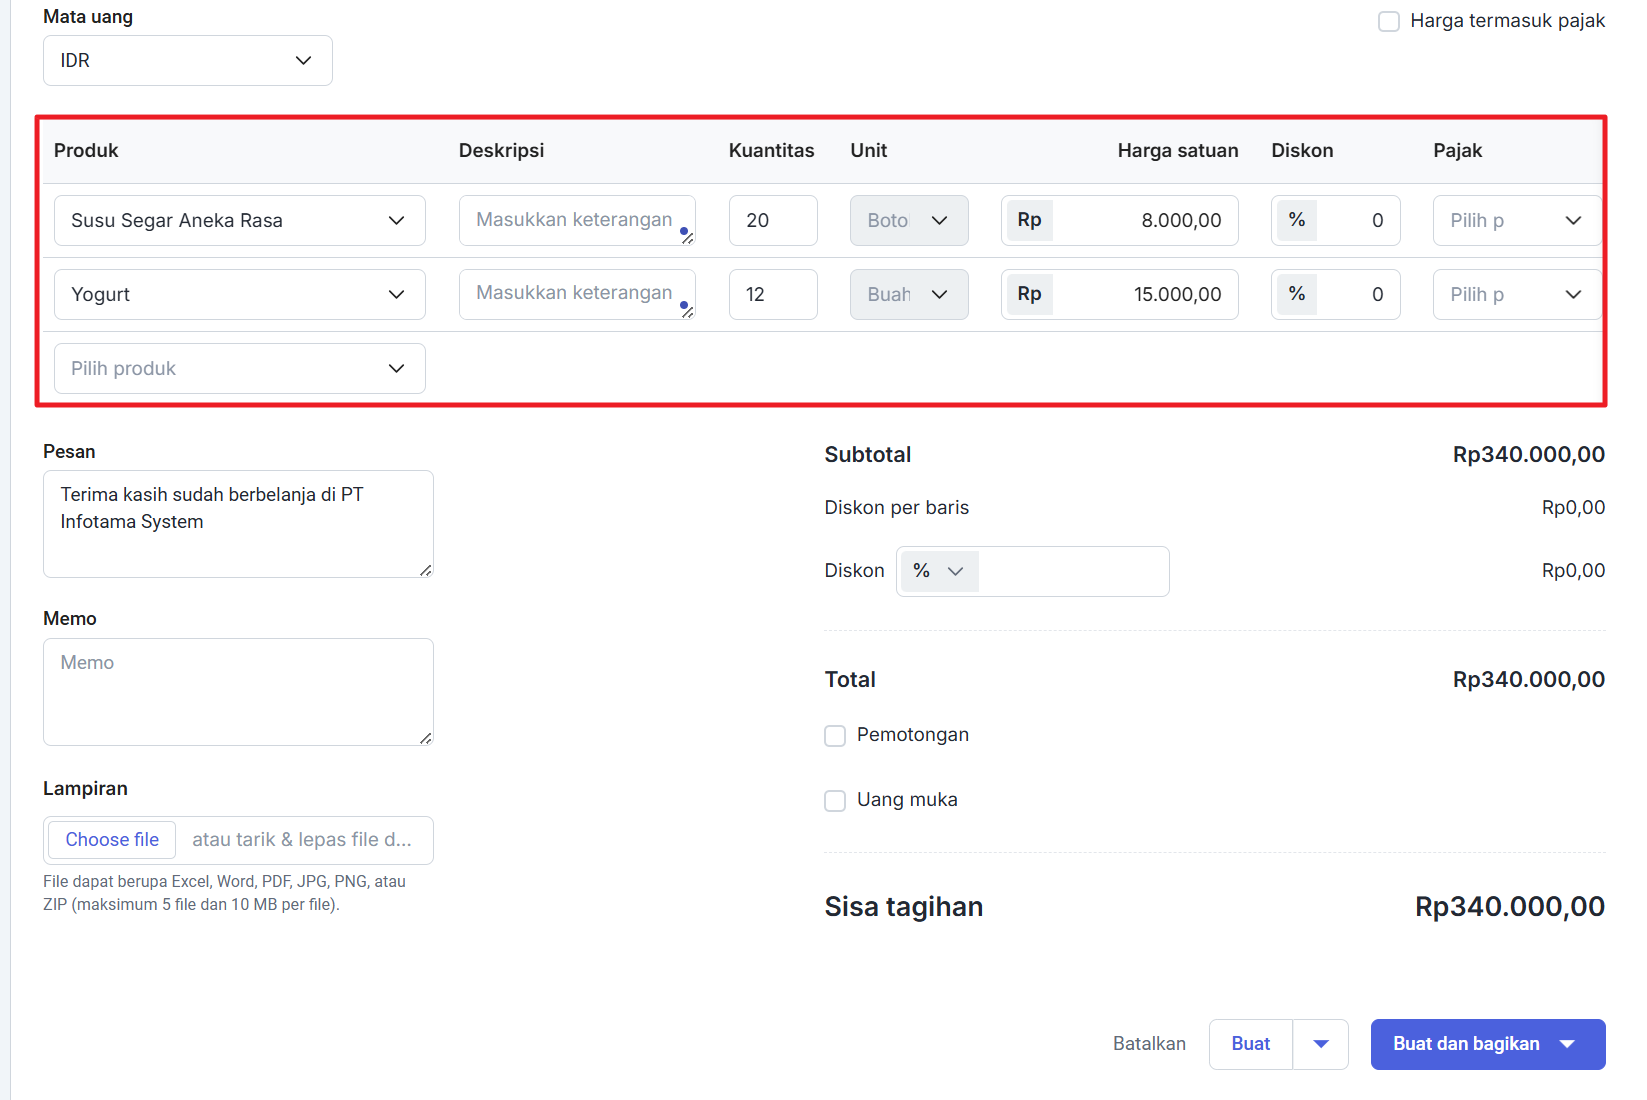Tick the Pemotongan checkbox

(x=835, y=736)
